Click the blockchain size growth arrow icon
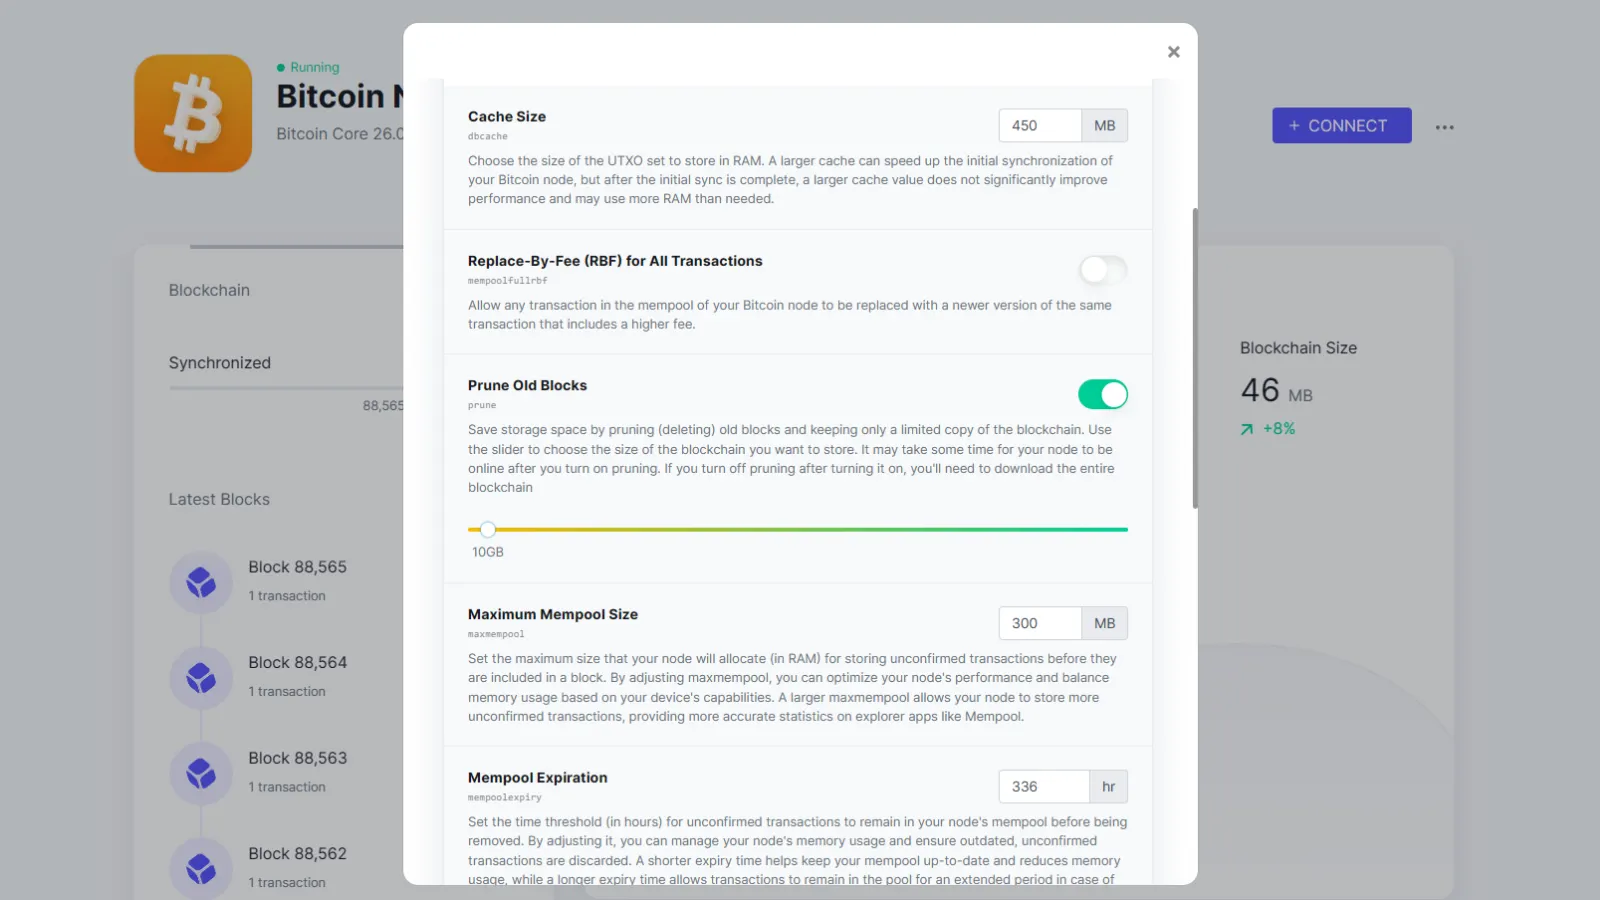This screenshot has height=900, width=1600. click(1247, 429)
